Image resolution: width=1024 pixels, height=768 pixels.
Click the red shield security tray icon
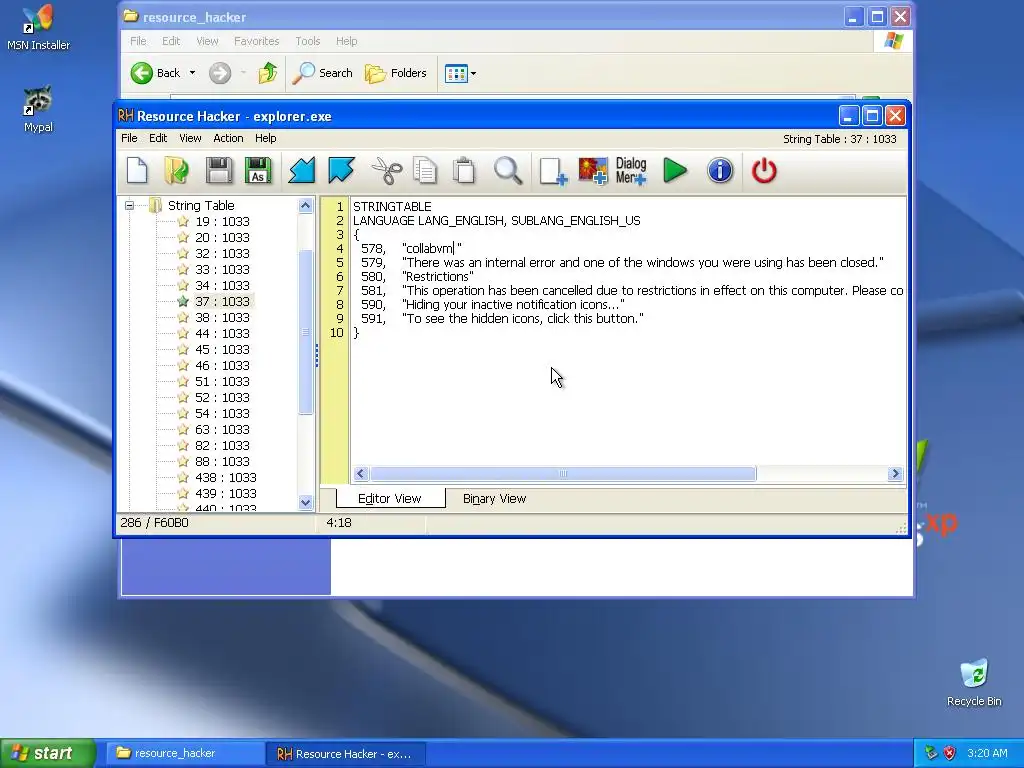pyautogui.click(x=950, y=754)
